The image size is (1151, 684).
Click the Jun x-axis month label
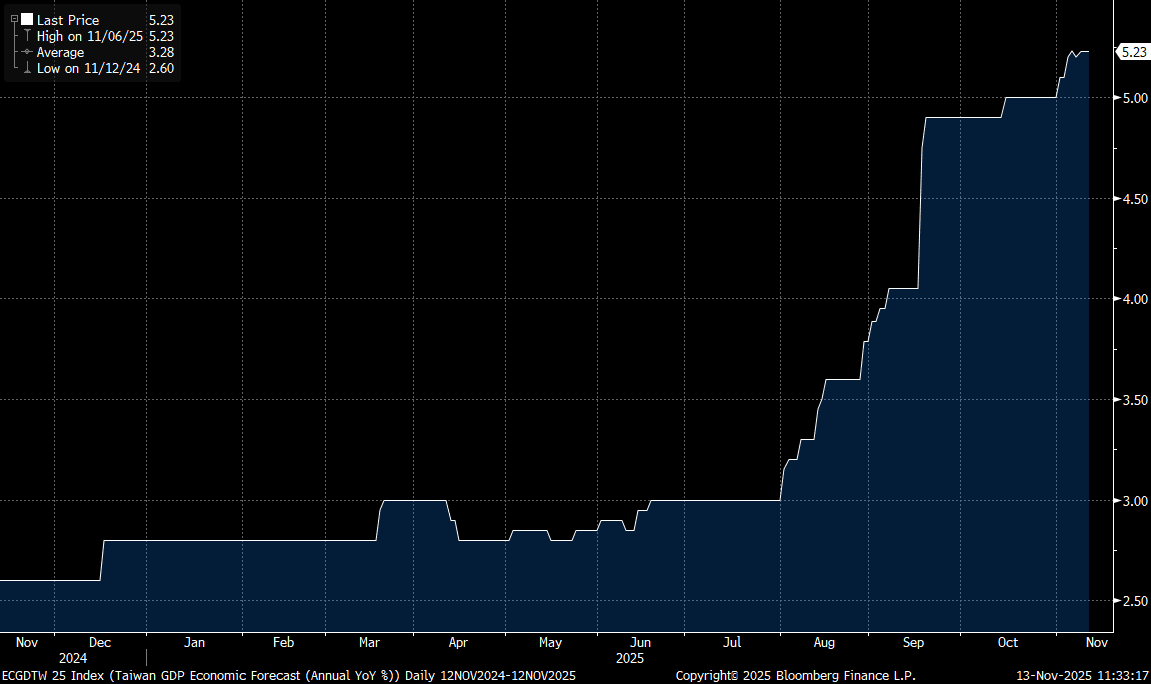click(x=640, y=642)
